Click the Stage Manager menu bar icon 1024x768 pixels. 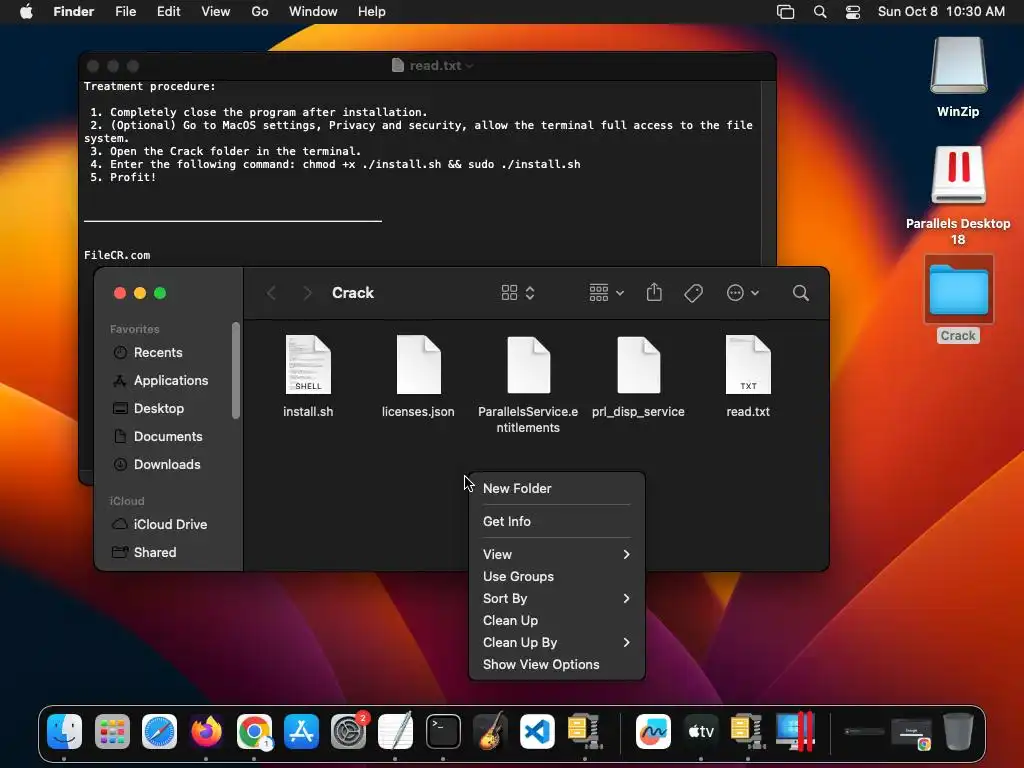[x=786, y=12]
